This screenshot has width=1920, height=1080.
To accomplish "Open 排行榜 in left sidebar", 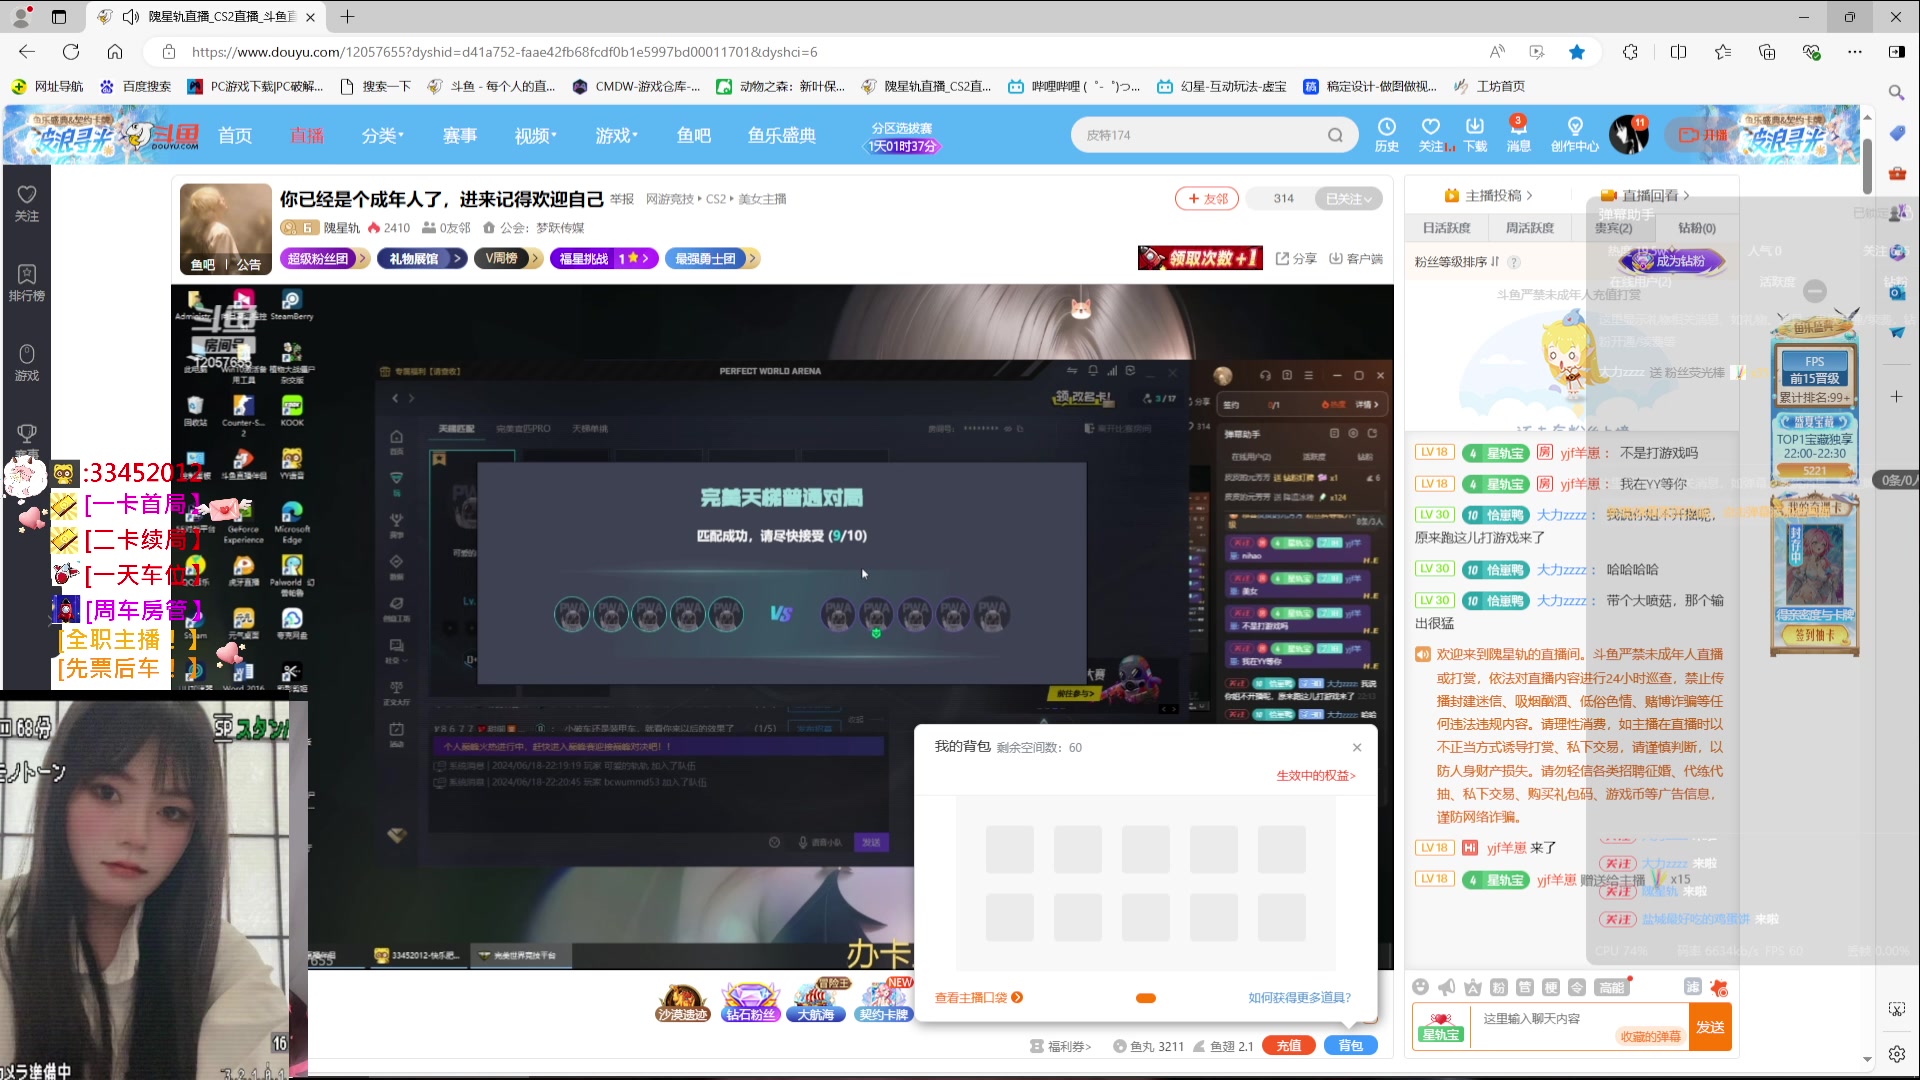I will click(27, 284).
